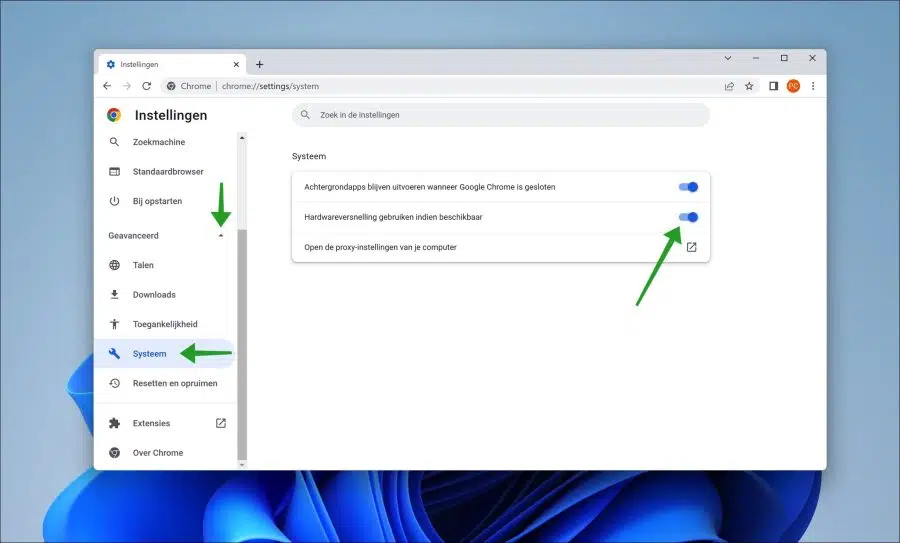Screen dimensions: 900x543
Task: Click the Downloads arrow icon
Action: (x=114, y=294)
